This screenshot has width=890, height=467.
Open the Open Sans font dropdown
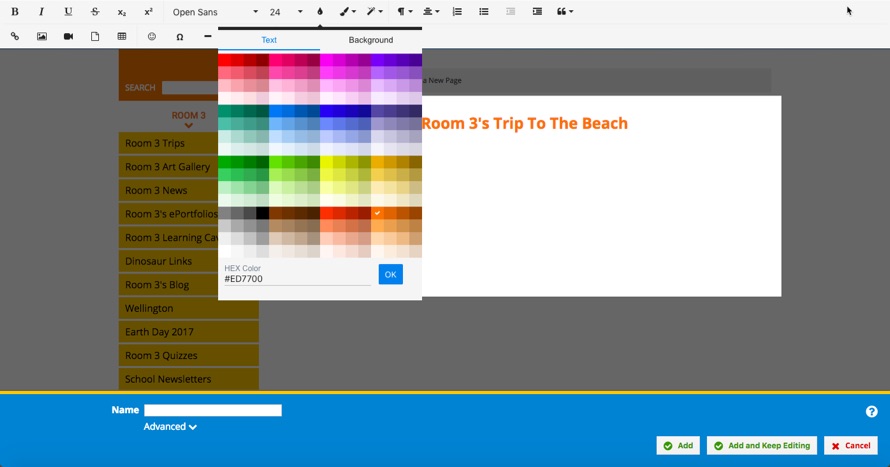pyautogui.click(x=214, y=12)
